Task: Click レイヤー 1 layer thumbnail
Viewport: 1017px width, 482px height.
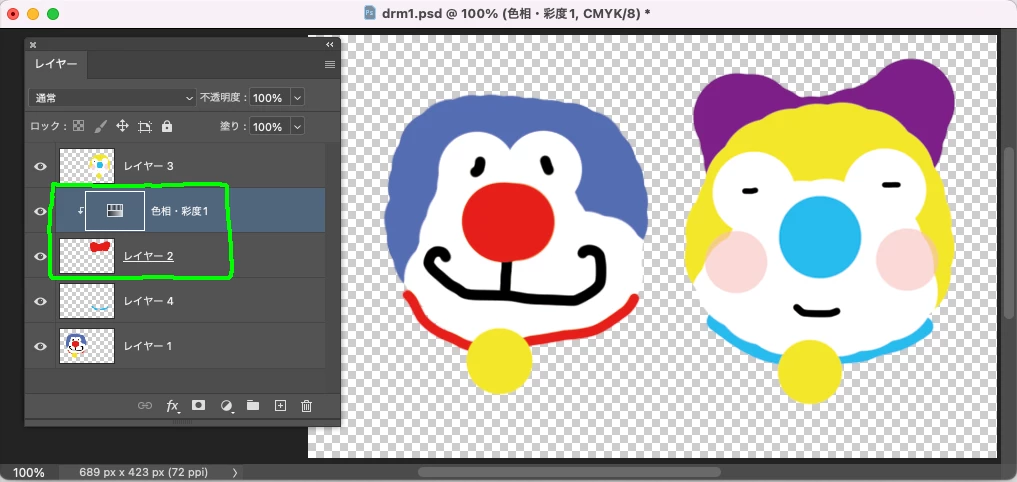Action: (x=87, y=346)
